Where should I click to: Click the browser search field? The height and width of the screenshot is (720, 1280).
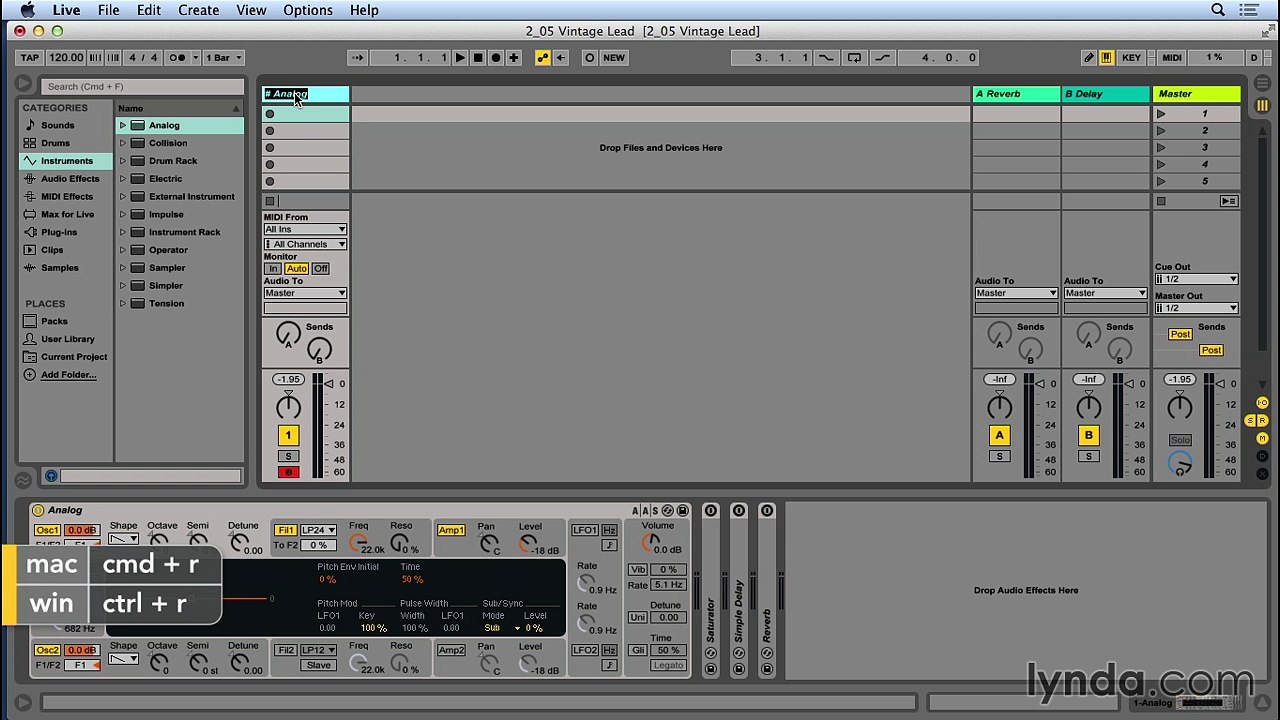143,87
